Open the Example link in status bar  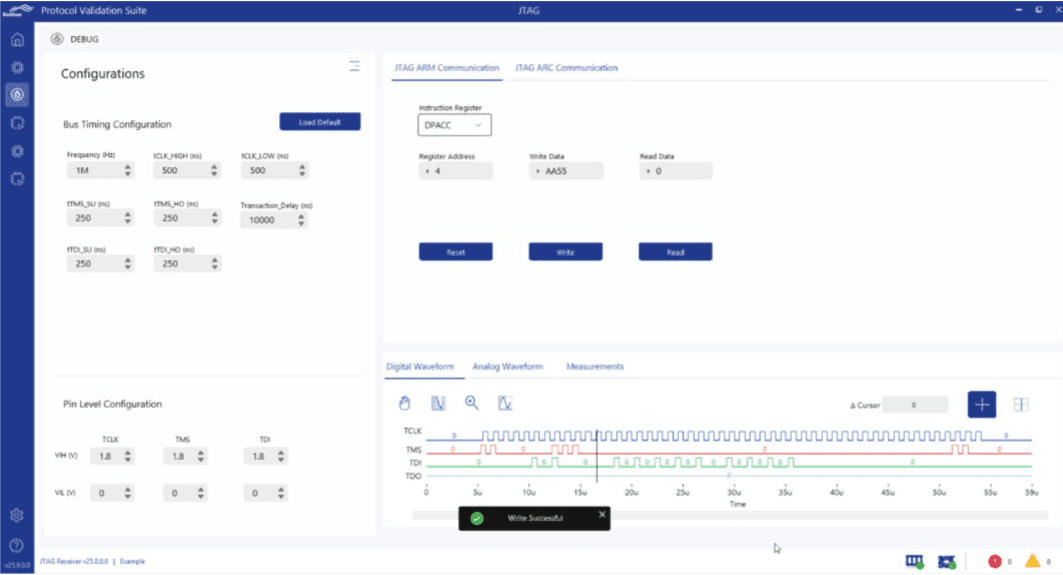click(x=132, y=561)
